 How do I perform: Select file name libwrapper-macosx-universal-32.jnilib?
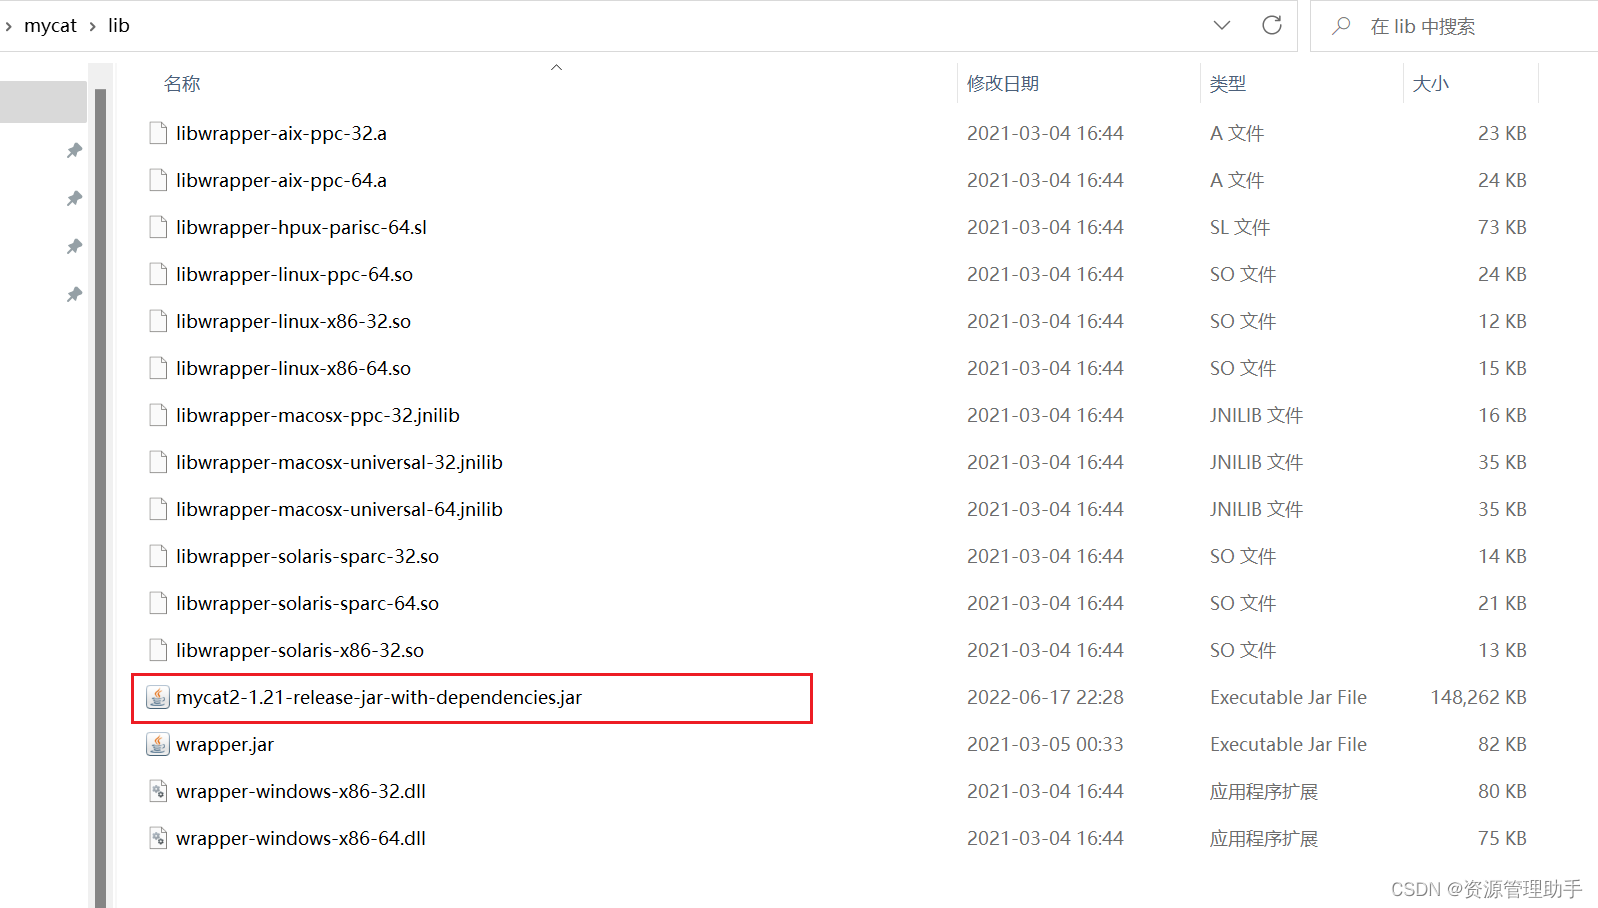click(x=339, y=462)
